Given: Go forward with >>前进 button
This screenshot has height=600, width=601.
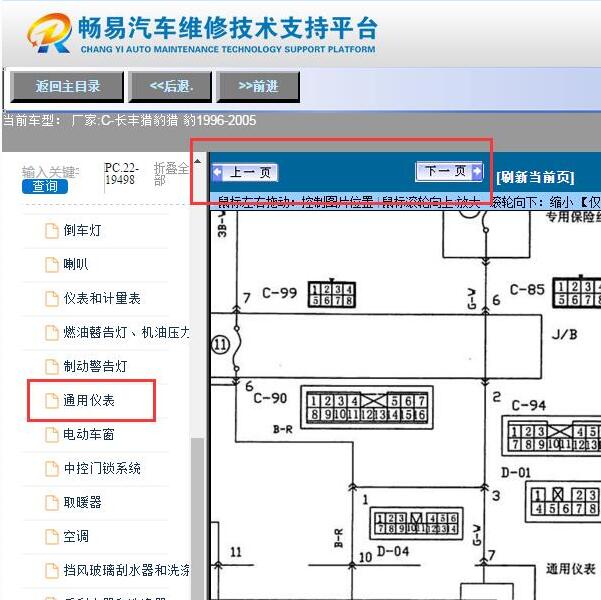Looking at the screenshot, I should [258, 87].
